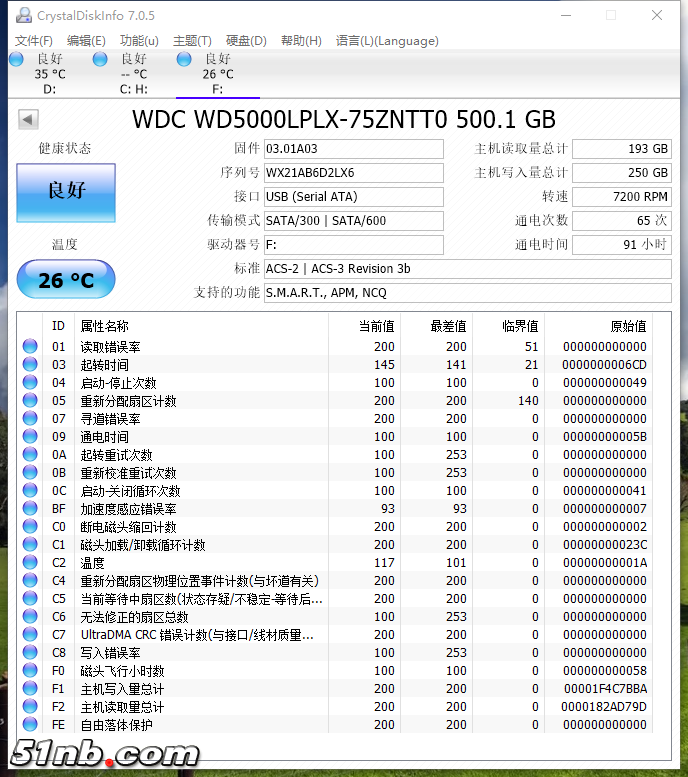Open the 硬盘(D) menu
688x777 pixels.
click(x=246, y=41)
